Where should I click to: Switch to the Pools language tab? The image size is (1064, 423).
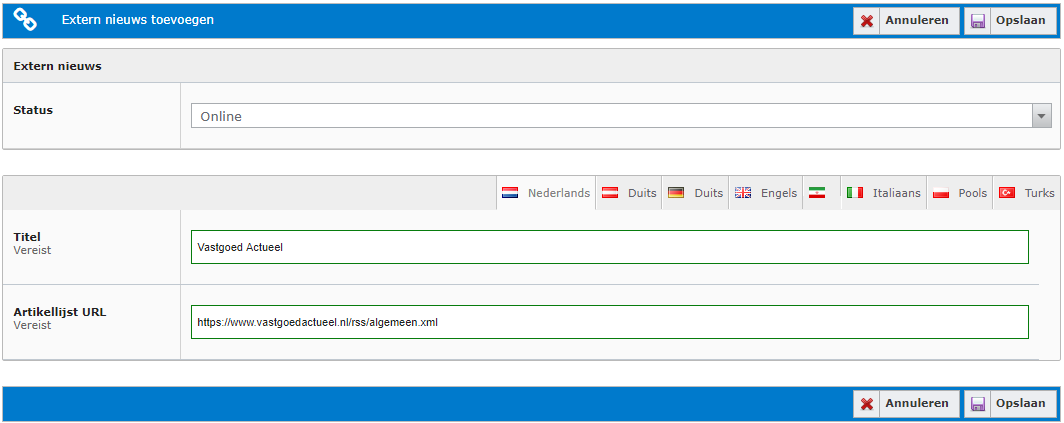960,193
